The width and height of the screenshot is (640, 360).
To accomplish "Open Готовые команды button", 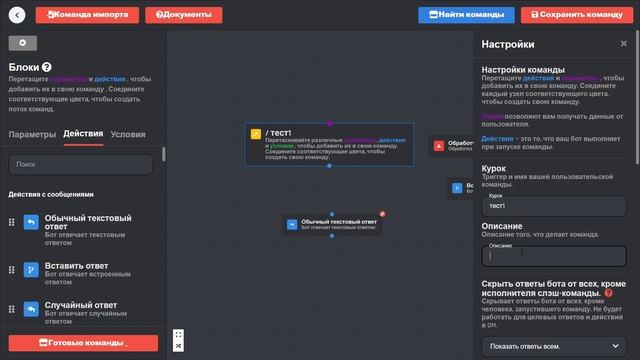I will pos(83,343).
